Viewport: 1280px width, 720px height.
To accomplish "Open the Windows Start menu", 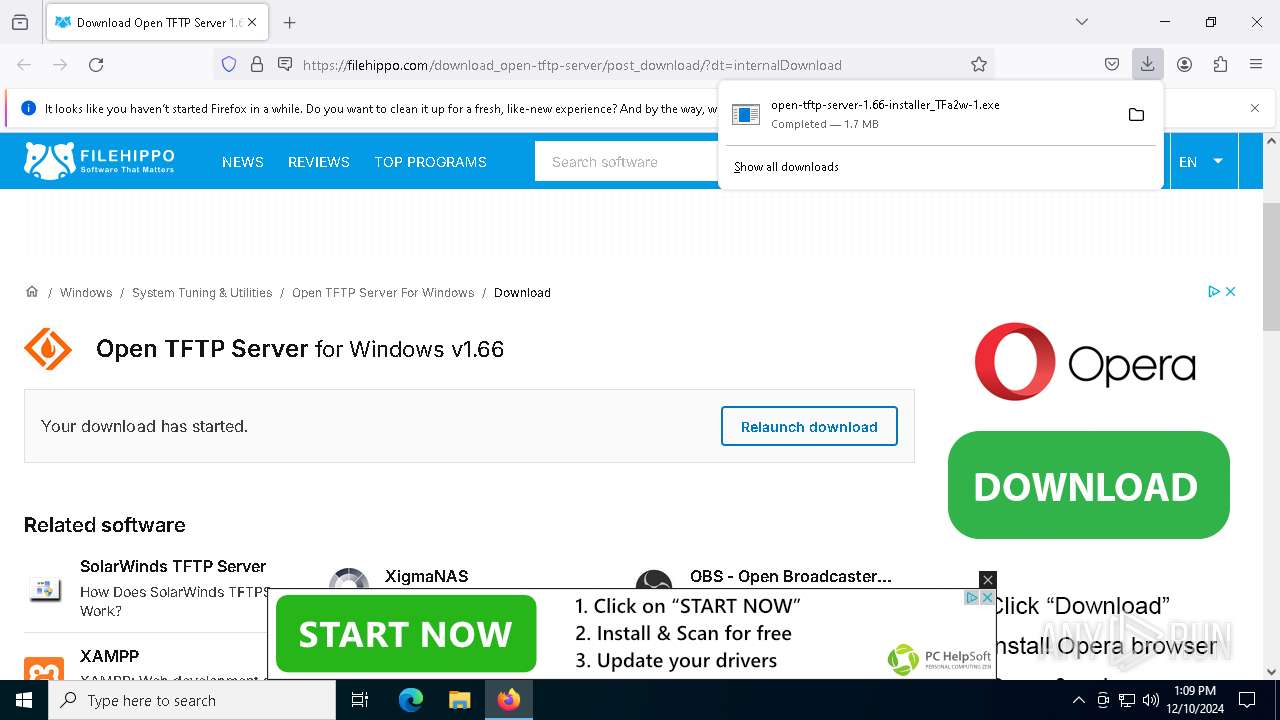I will [24, 700].
